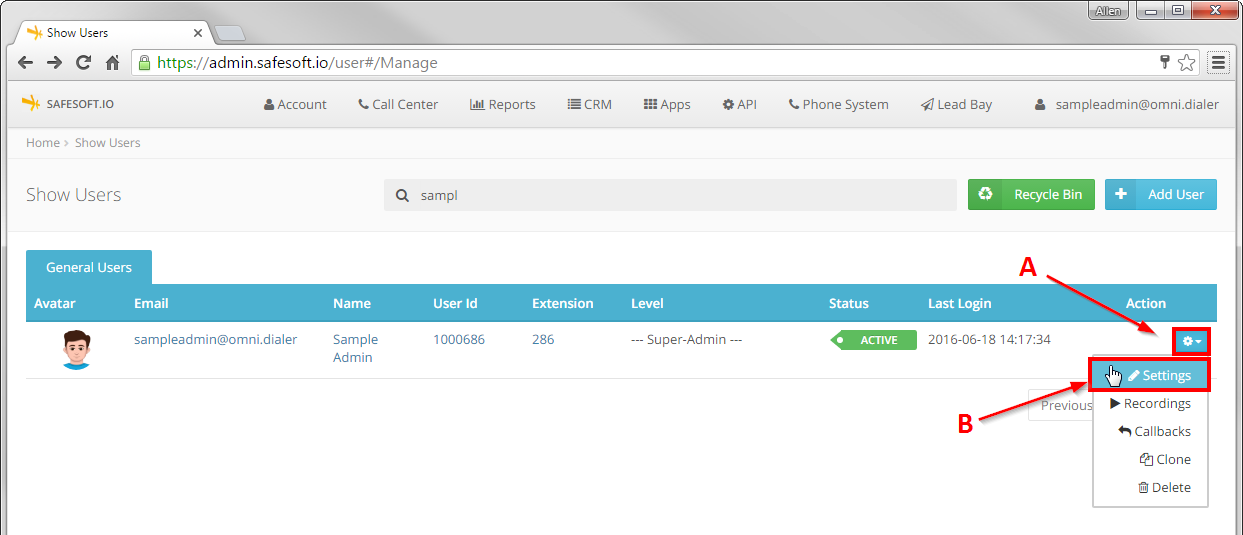Viewport: 1243px width, 535px height.
Task: Click the User Id column header
Action: pos(454,303)
